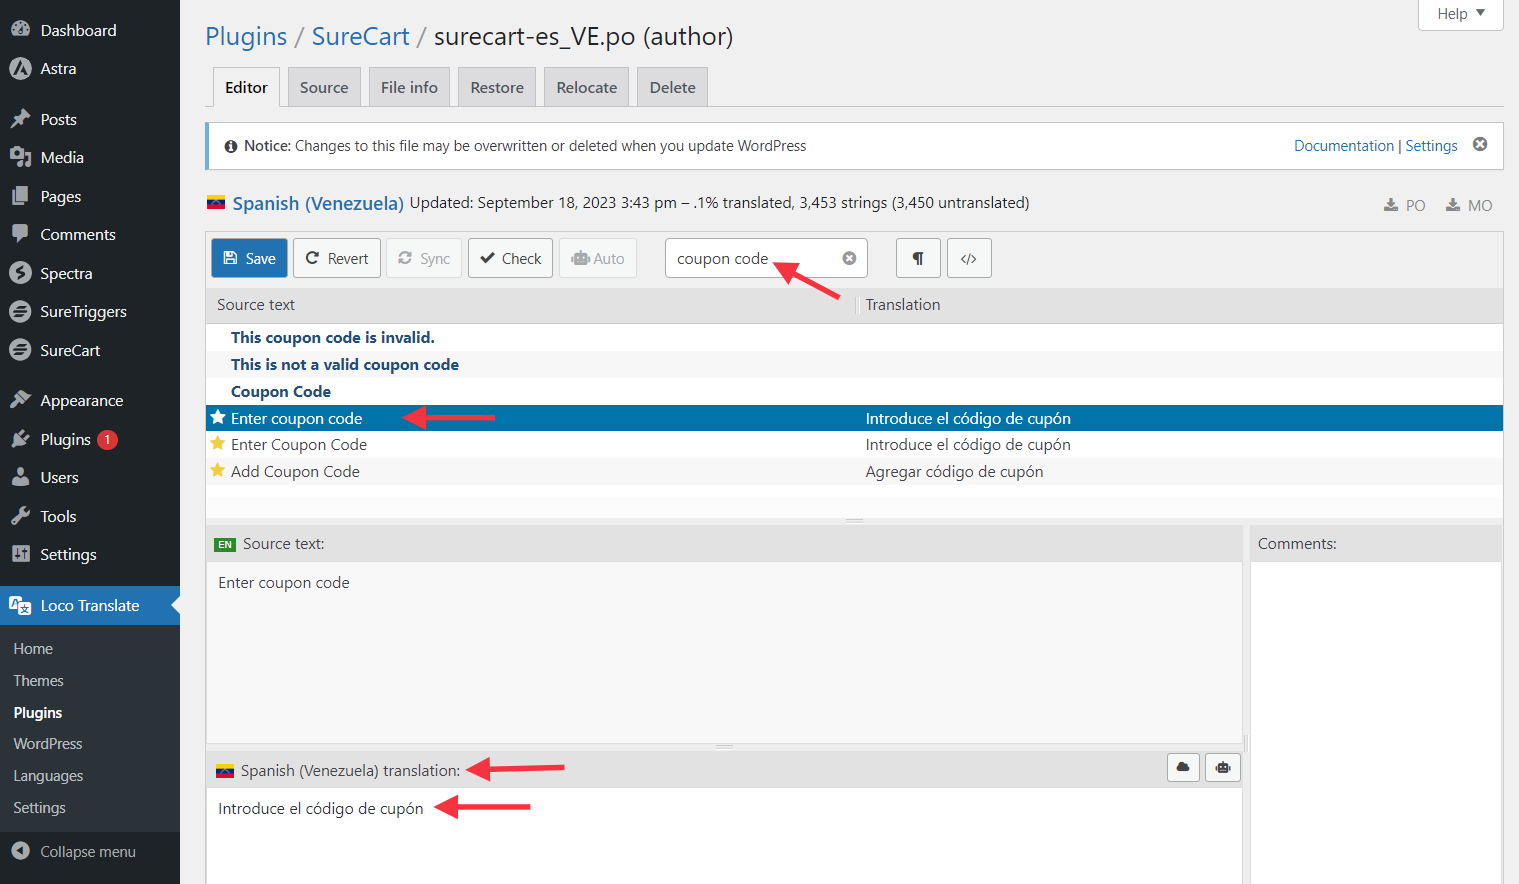Viewport: 1519px width, 884px height.
Task: Switch to the Source tab
Action: click(x=324, y=87)
